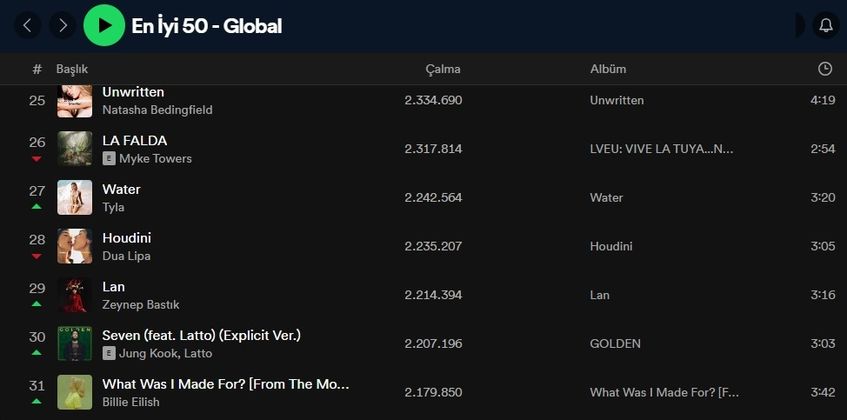This screenshot has height=420, width=847.
Task: Click the LA FALDA song title
Action: click(134, 140)
